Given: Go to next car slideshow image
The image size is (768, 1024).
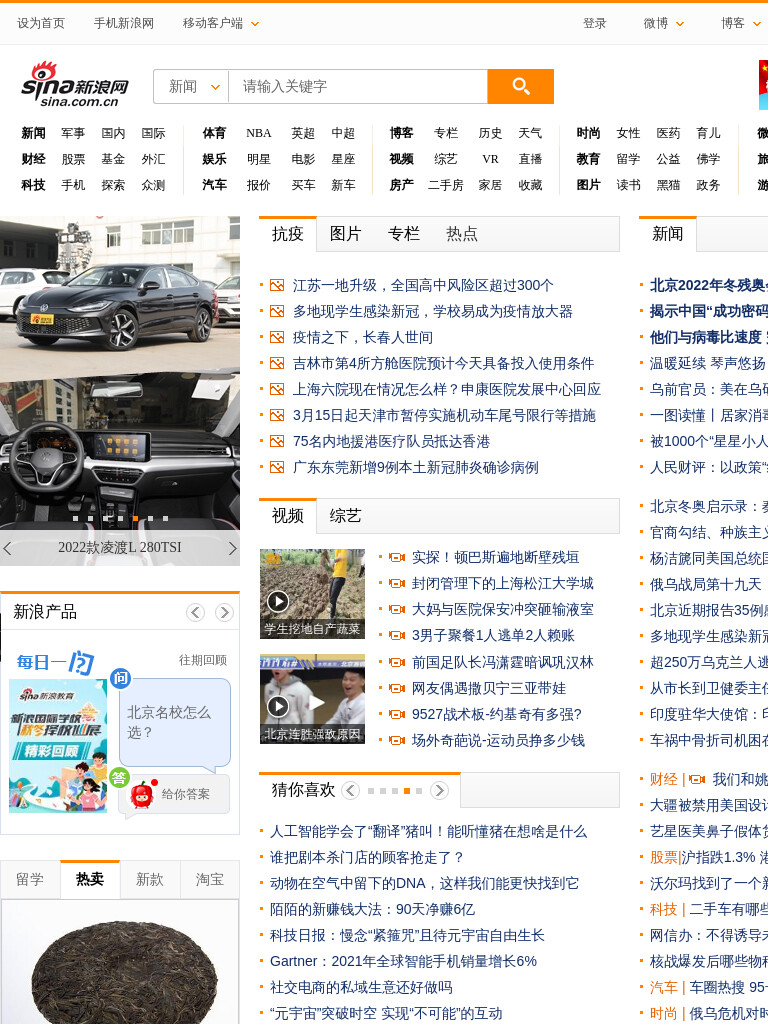Looking at the screenshot, I should (x=232, y=549).
